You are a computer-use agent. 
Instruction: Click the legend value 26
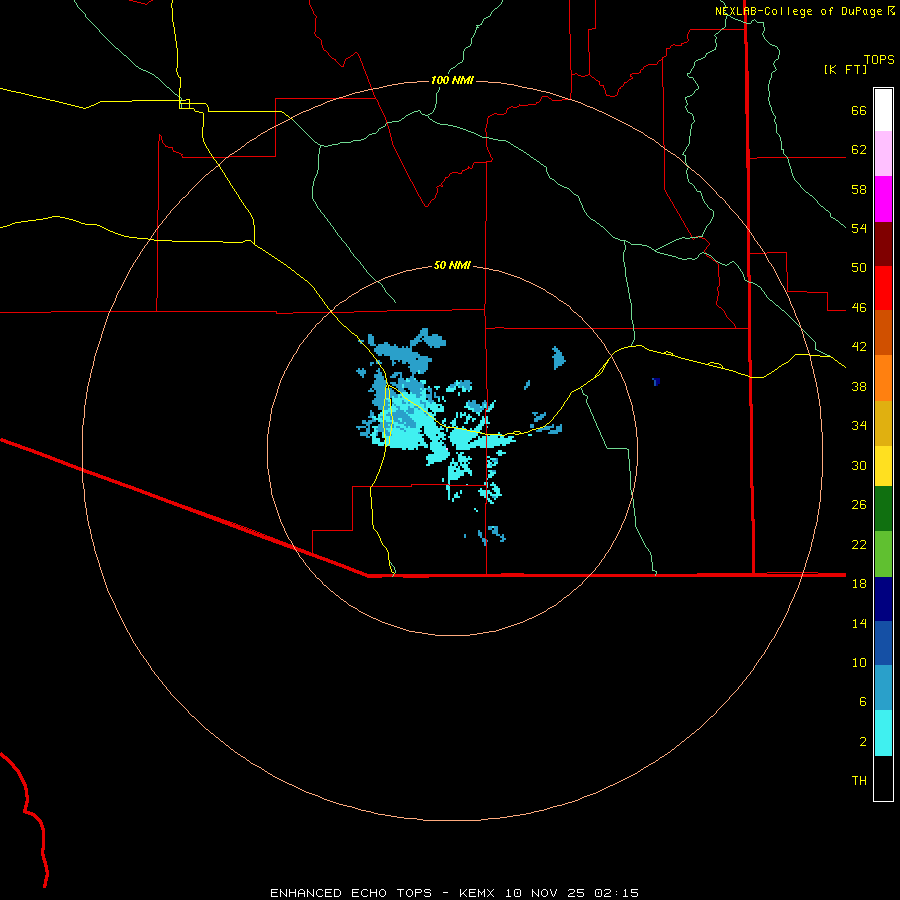tap(859, 505)
